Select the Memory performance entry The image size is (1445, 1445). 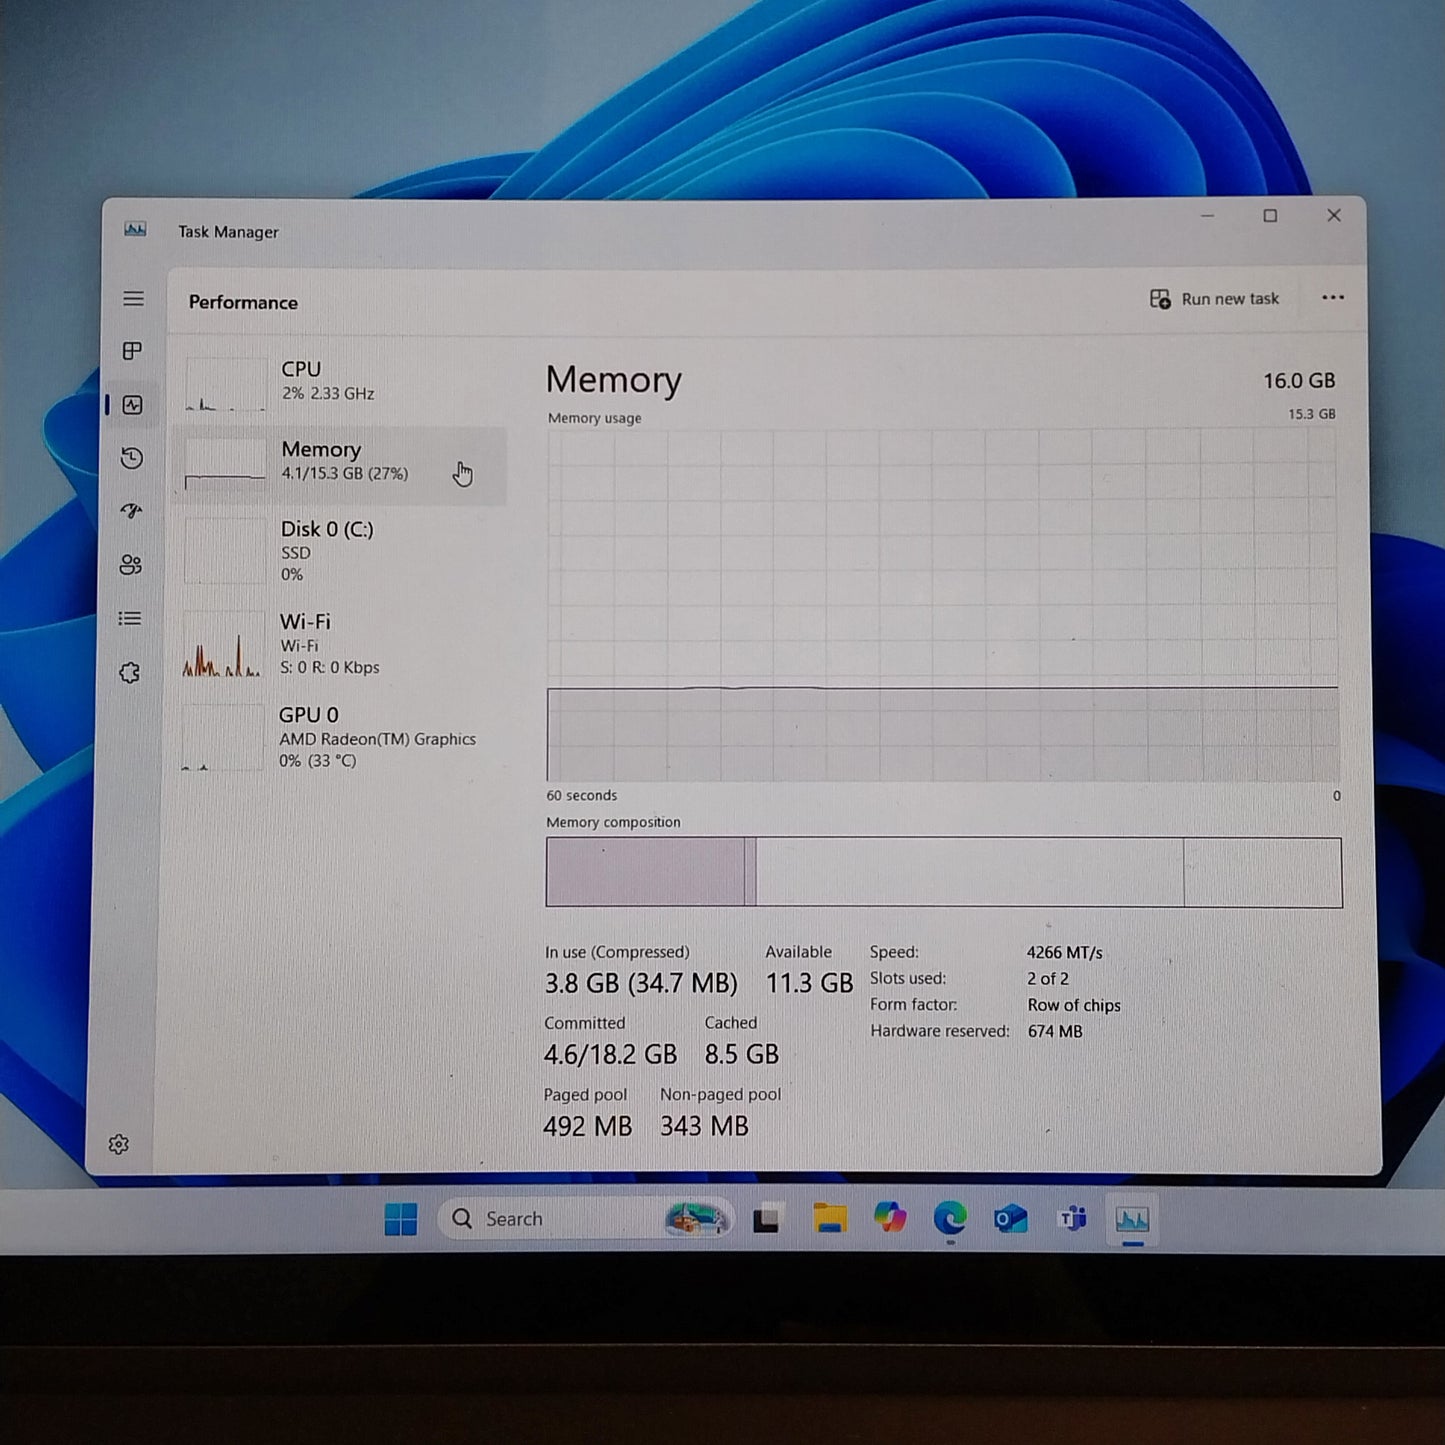coord(340,465)
